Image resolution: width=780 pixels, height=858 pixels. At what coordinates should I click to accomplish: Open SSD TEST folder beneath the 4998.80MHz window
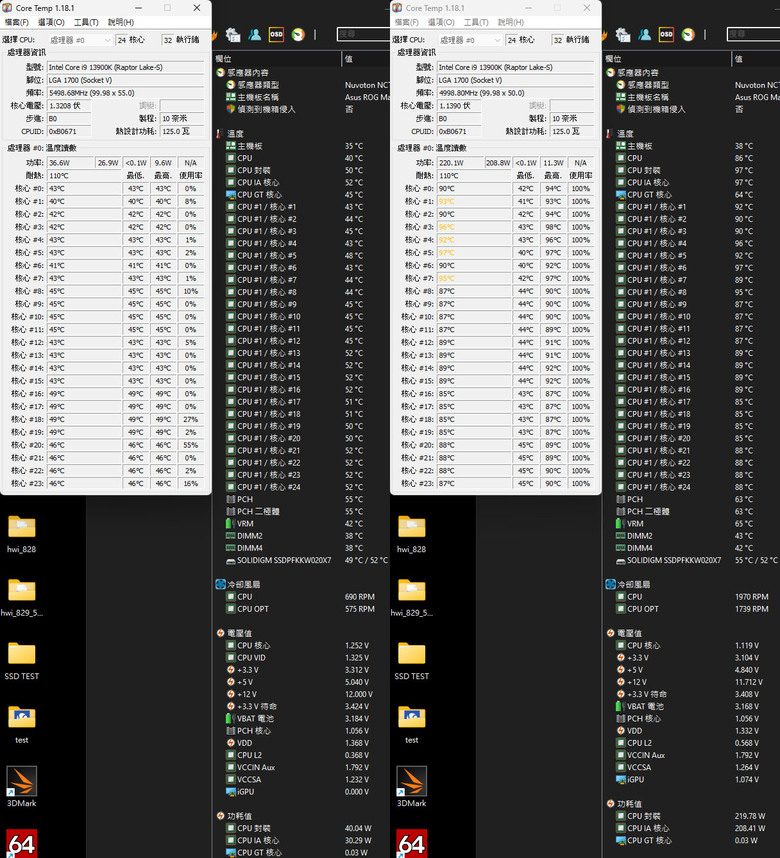pos(412,661)
